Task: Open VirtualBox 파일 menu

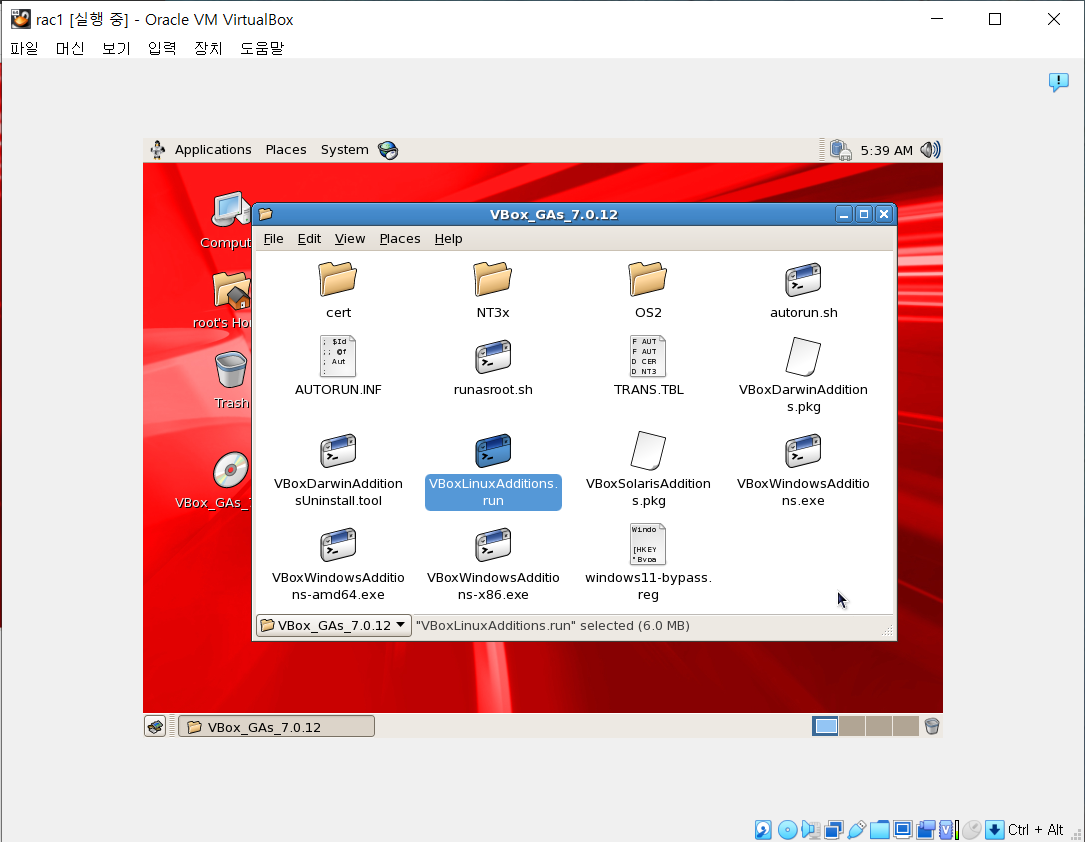Action: (24, 48)
